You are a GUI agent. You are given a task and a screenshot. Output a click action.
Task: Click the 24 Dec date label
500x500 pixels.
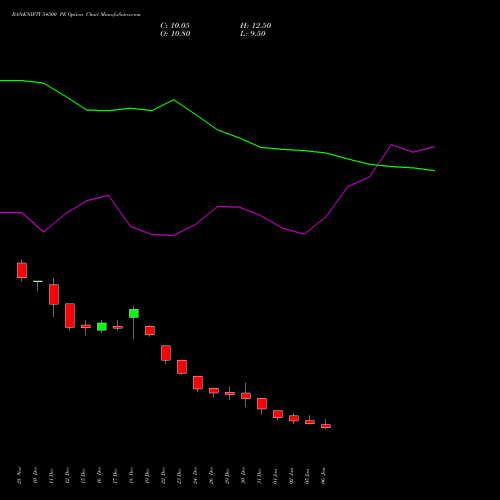[x=195, y=476]
